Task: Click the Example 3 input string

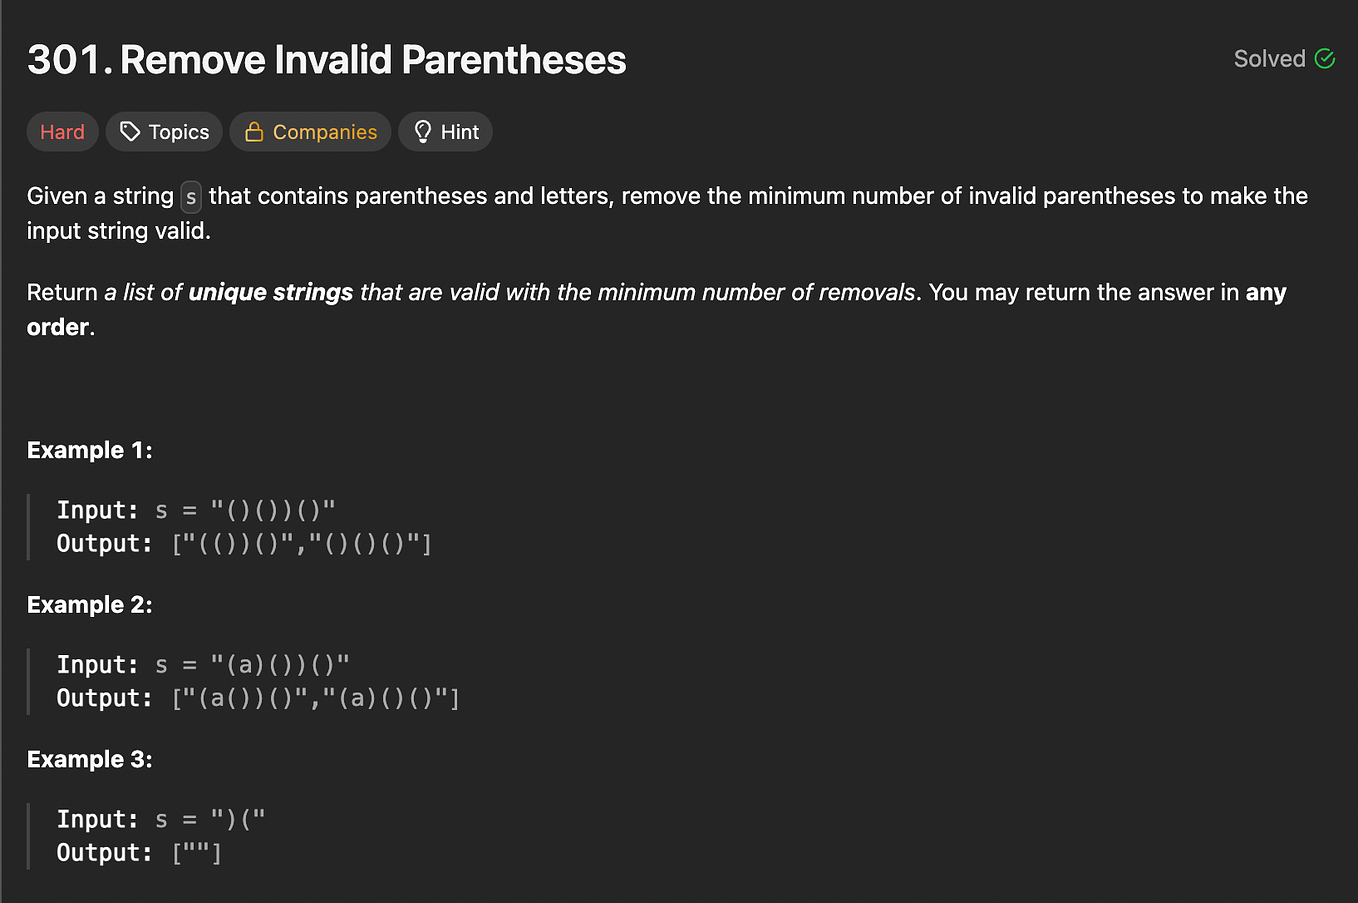Action: pos(238,820)
